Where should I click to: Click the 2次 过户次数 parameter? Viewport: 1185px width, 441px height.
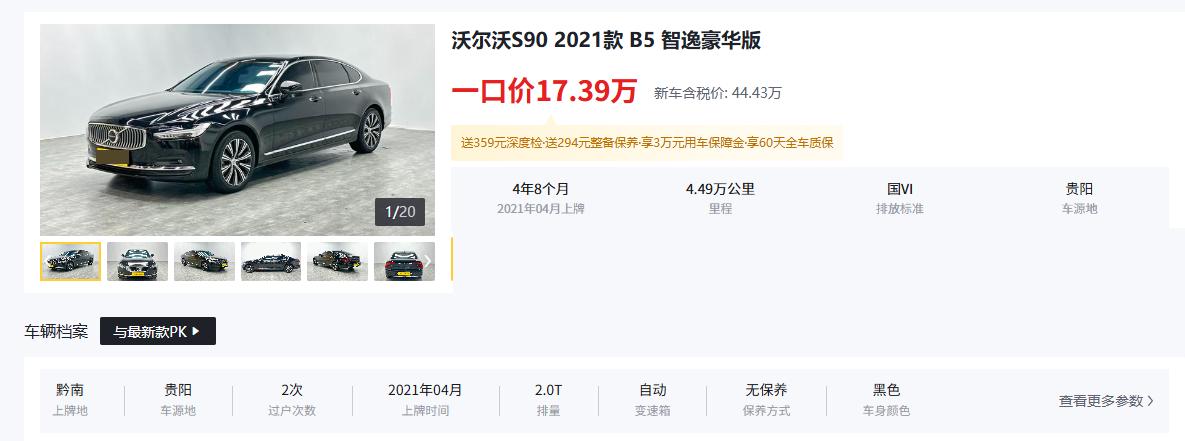[292, 400]
